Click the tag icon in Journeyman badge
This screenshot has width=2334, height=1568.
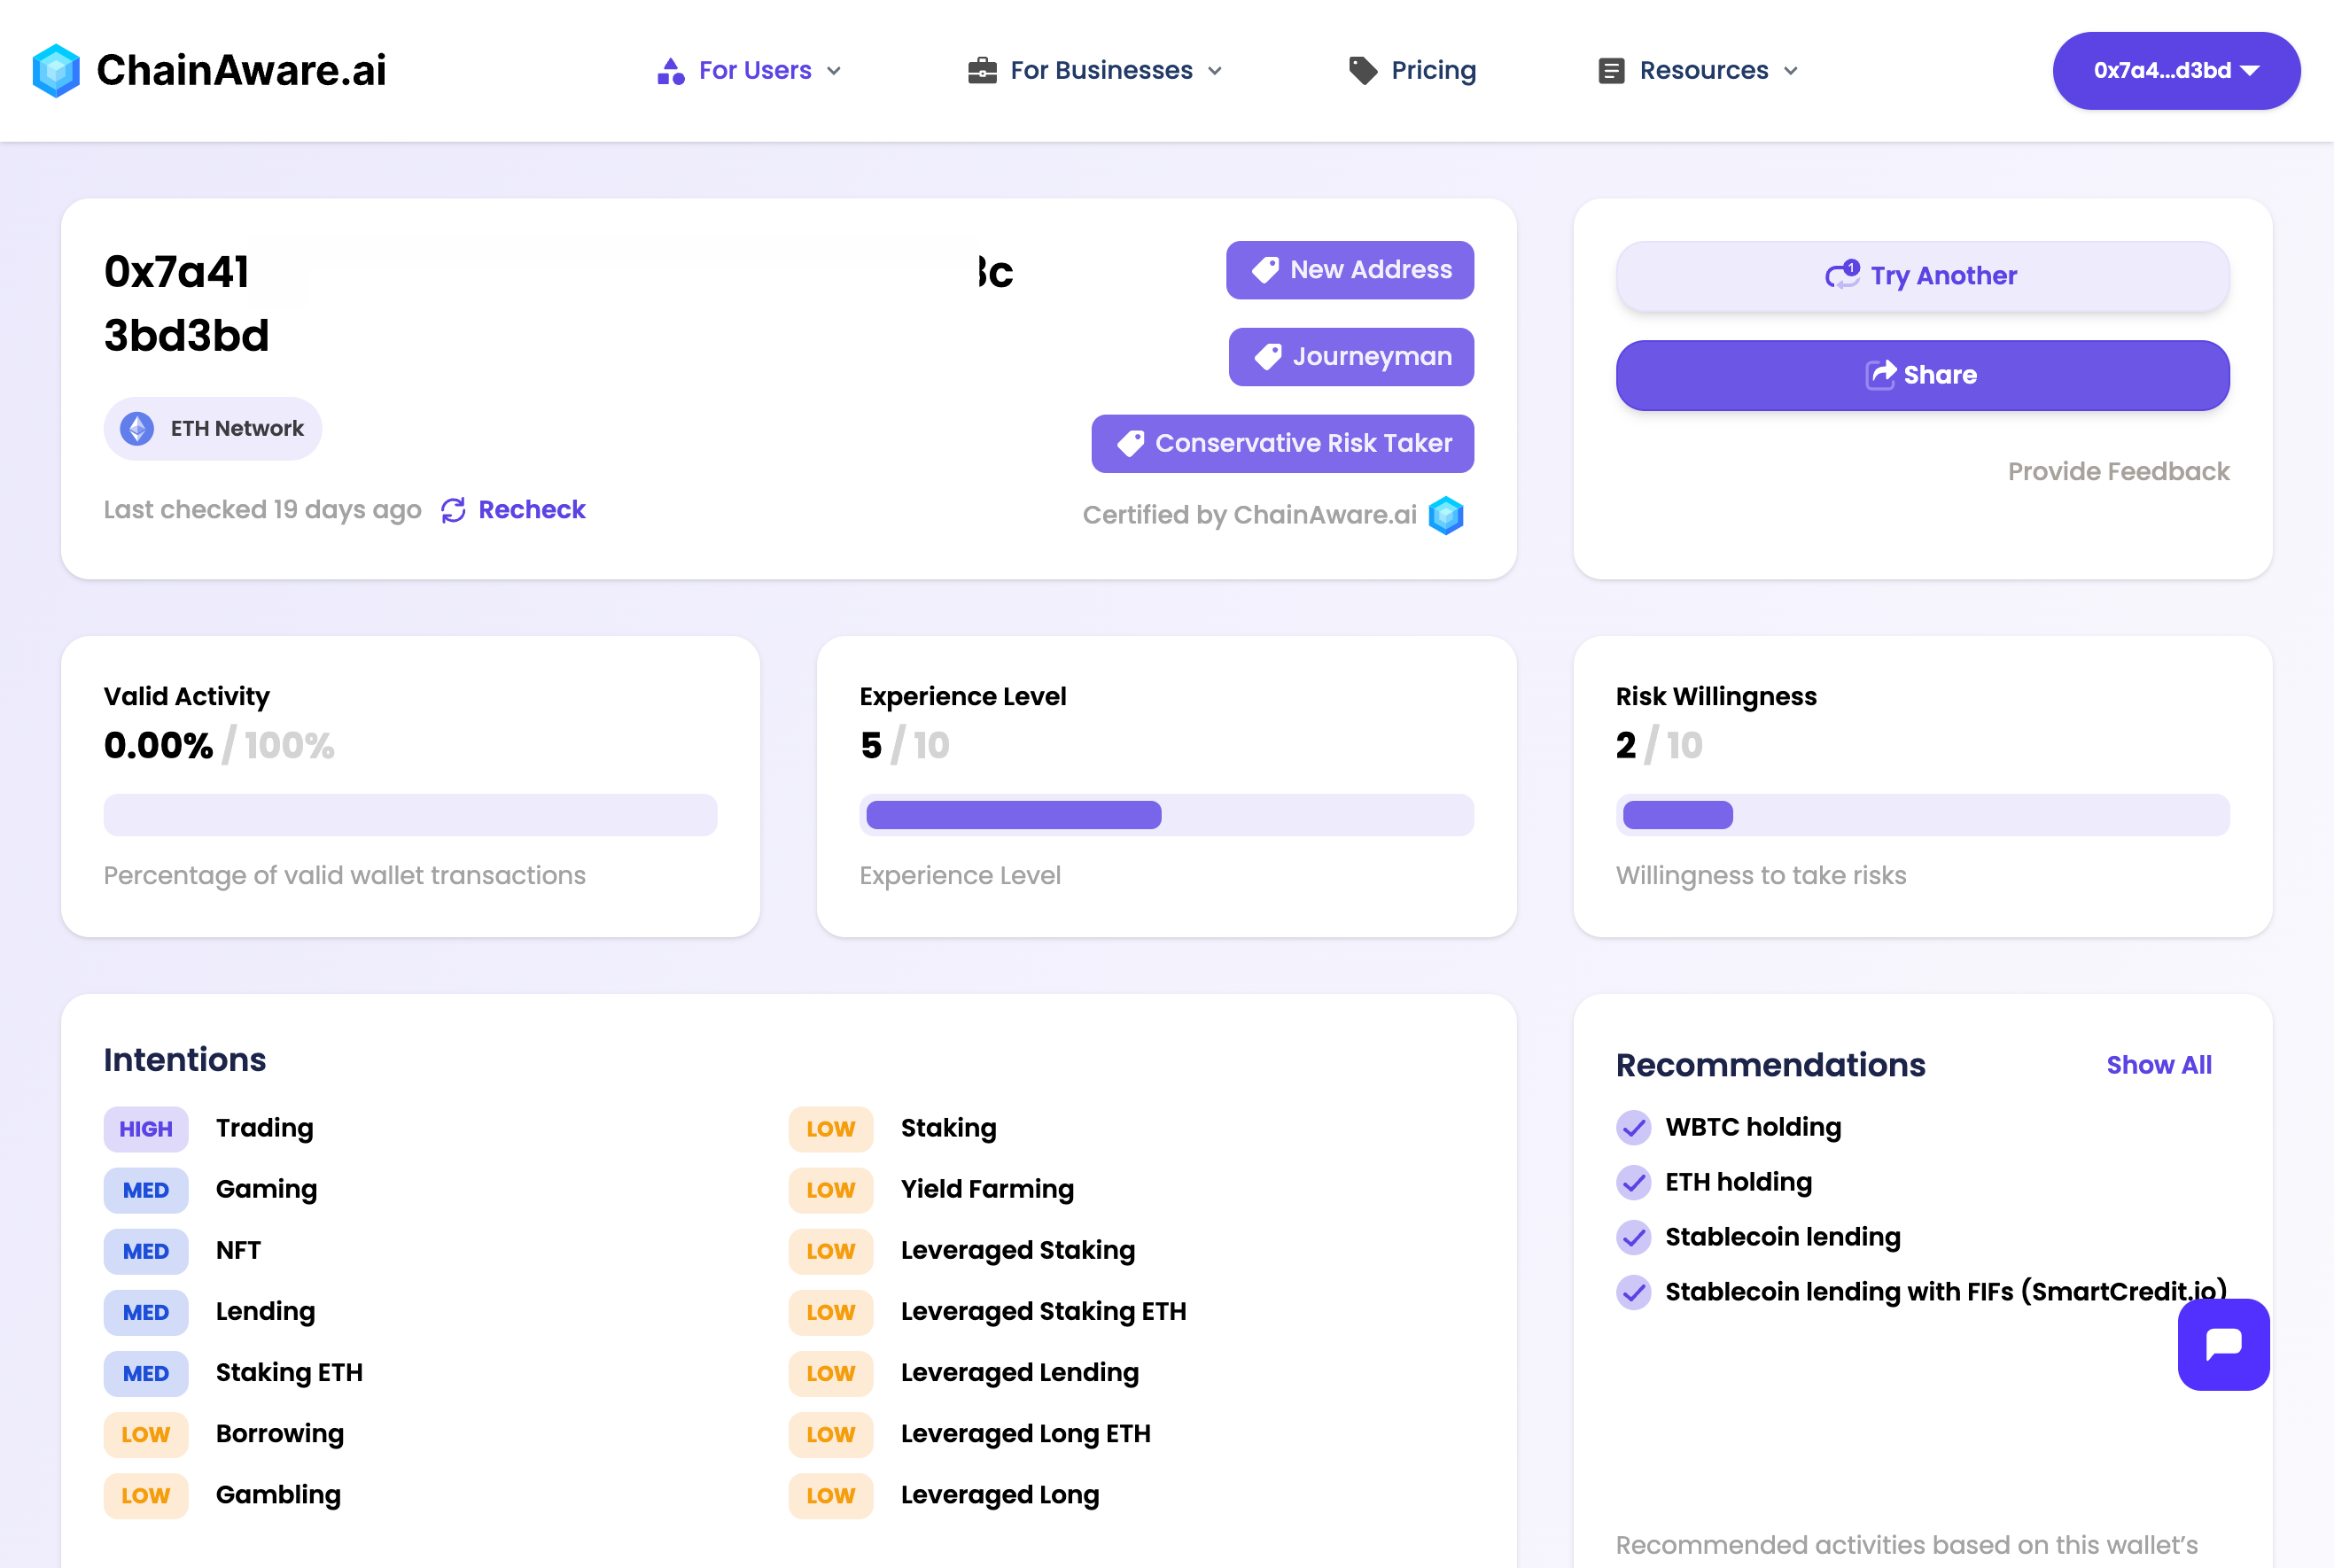[1268, 357]
